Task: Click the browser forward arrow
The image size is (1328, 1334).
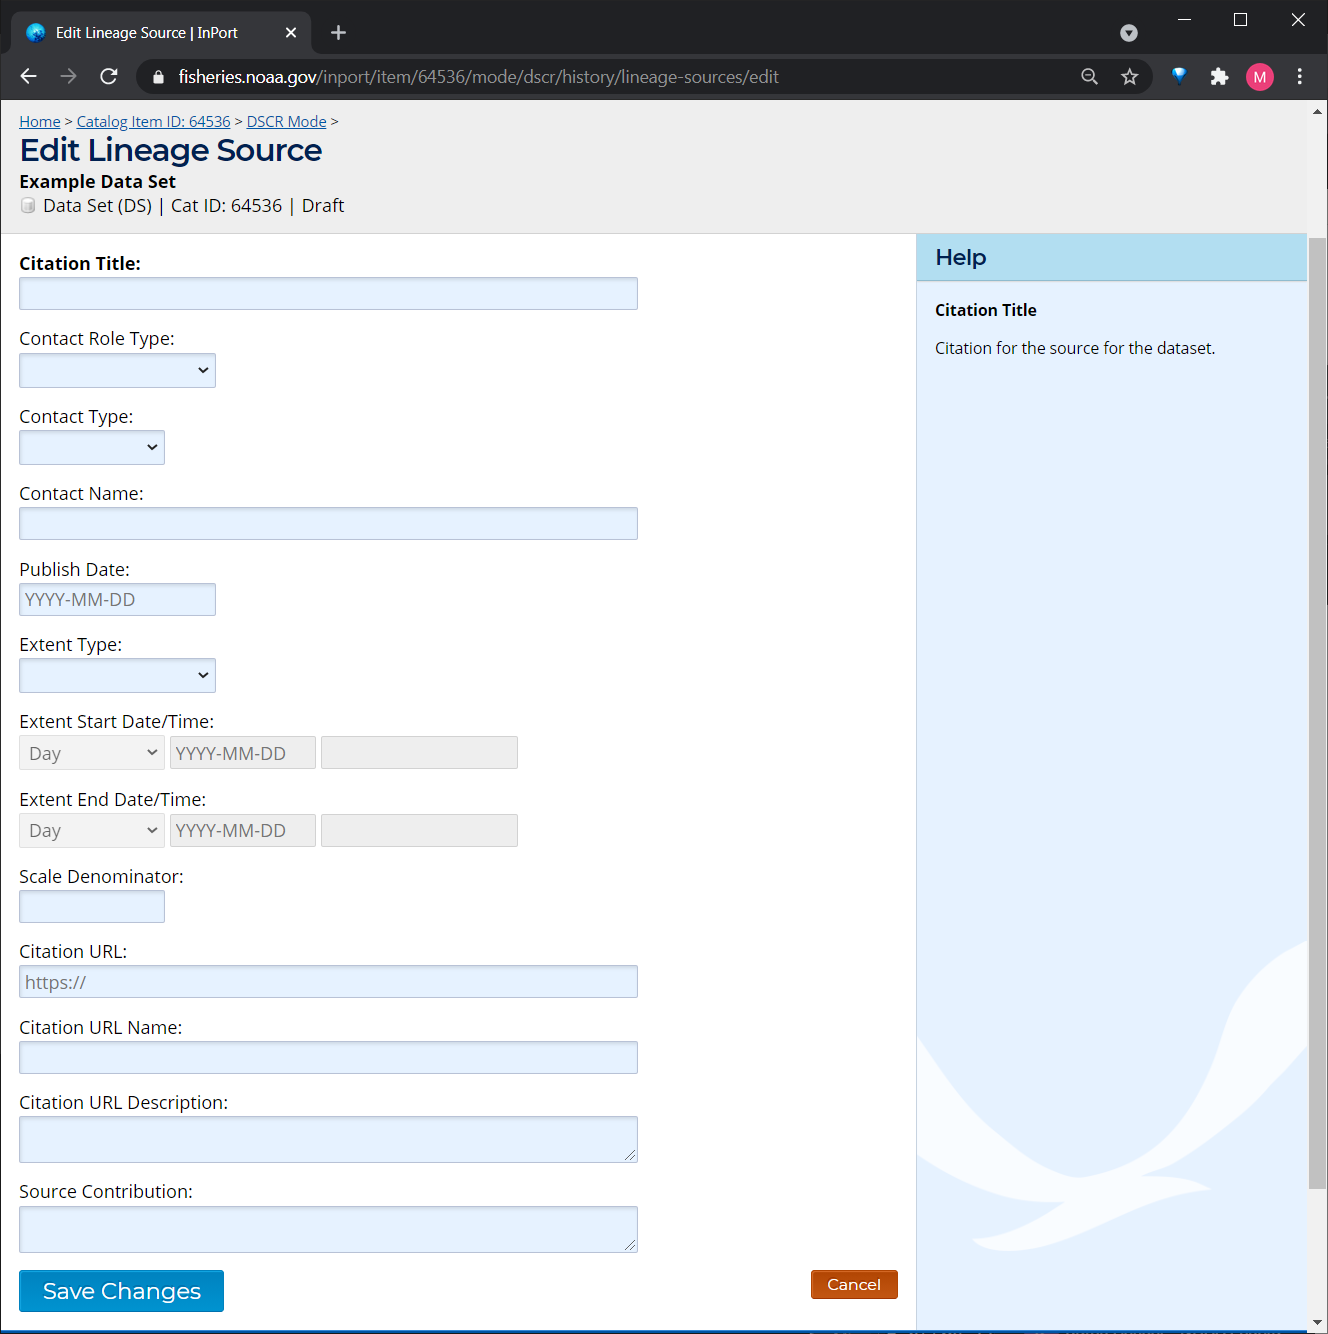Action: coord(68,76)
